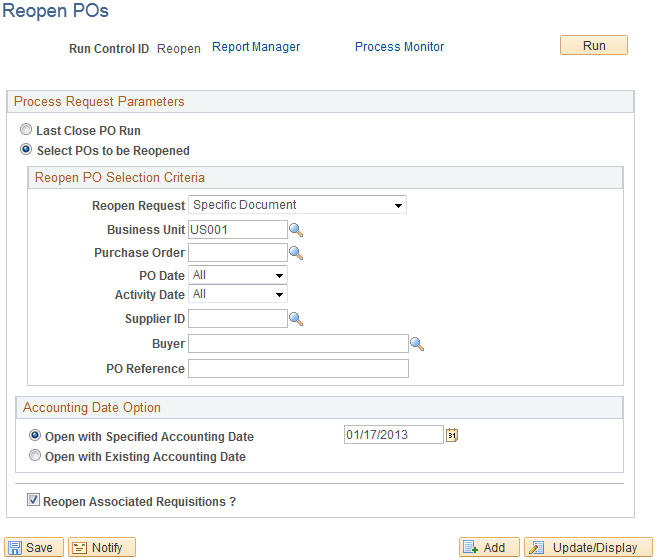Toggle Reopen Associated Requisitions checkbox
The height and width of the screenshot is (560, 656).
[x=33, y=499]
